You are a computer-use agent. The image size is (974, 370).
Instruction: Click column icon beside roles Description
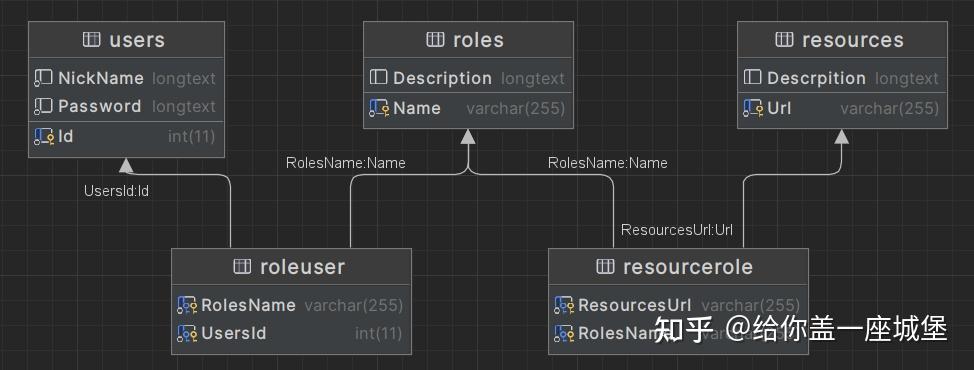378,78
